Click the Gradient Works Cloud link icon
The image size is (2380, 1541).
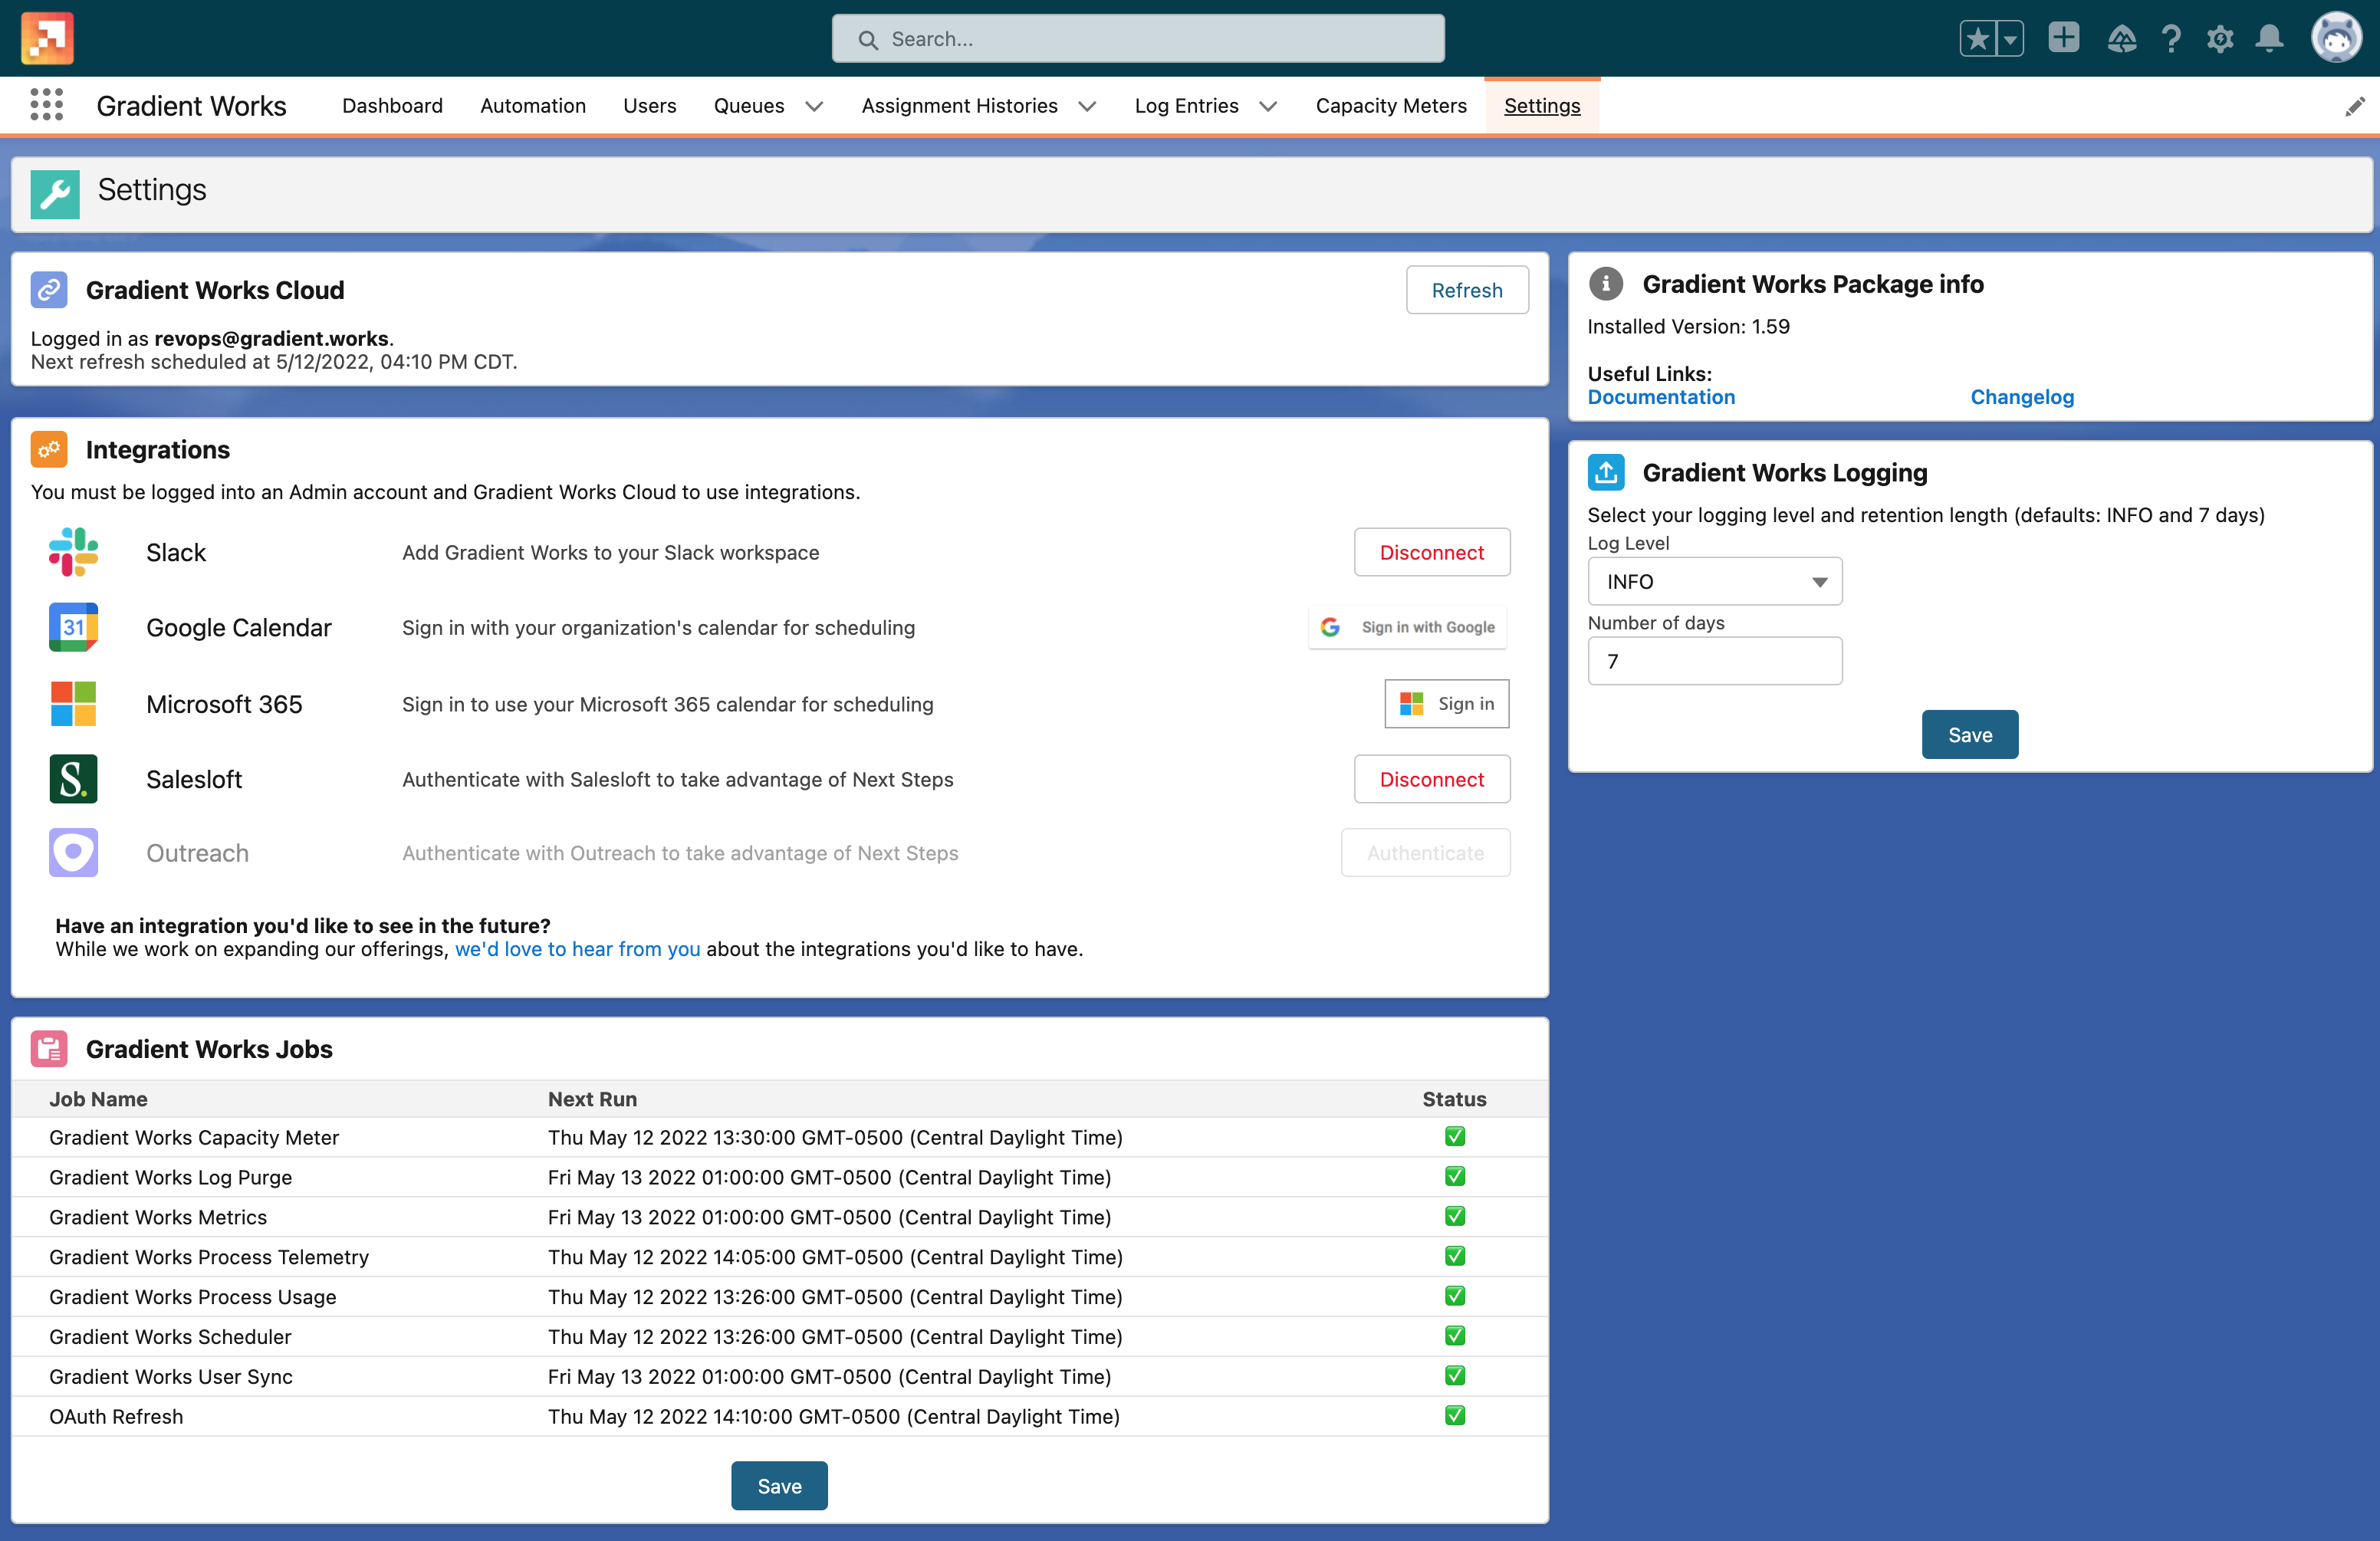coord(49,290)
